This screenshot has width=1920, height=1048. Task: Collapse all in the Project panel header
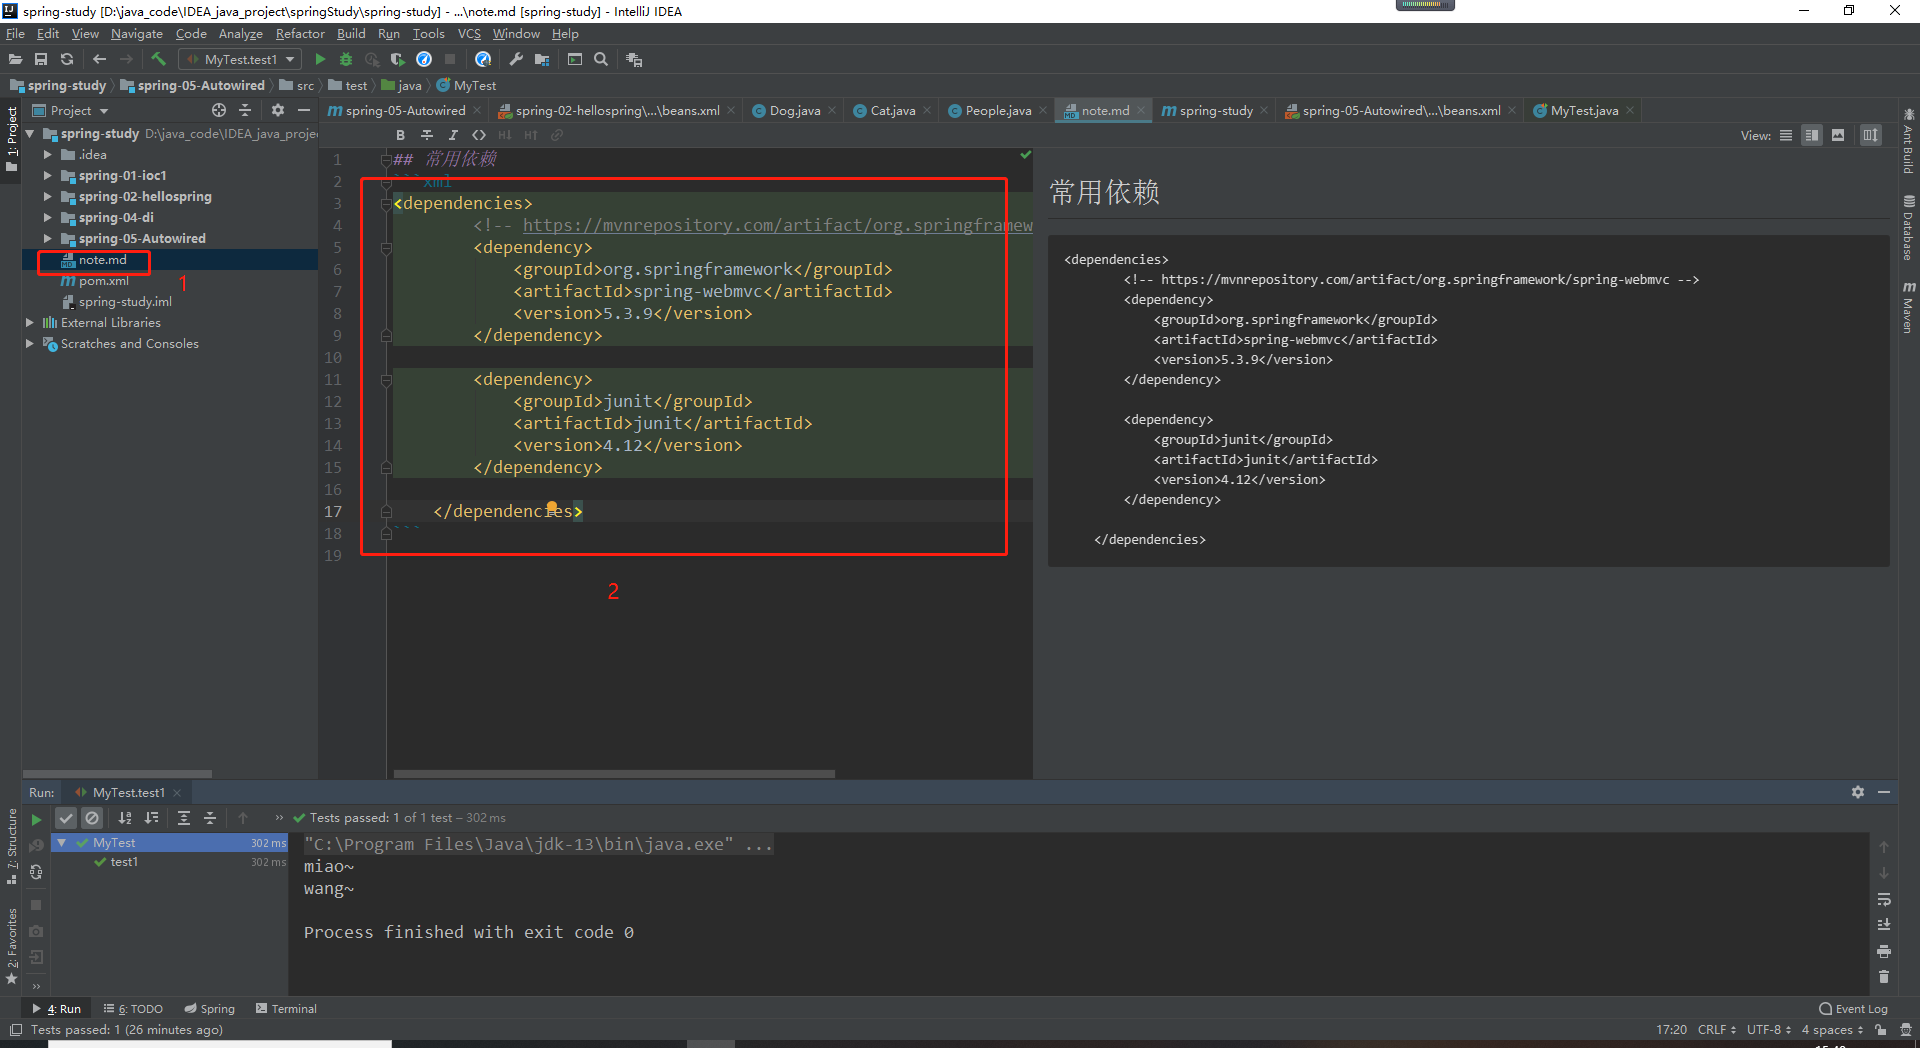click(245, 110)
